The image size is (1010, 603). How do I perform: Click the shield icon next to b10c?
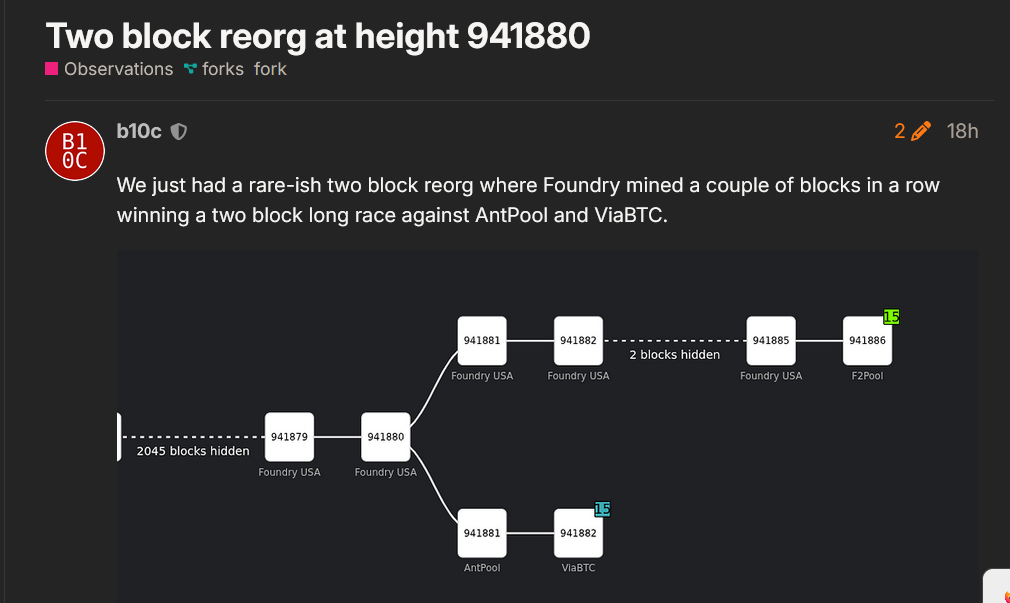pos(179,131)
